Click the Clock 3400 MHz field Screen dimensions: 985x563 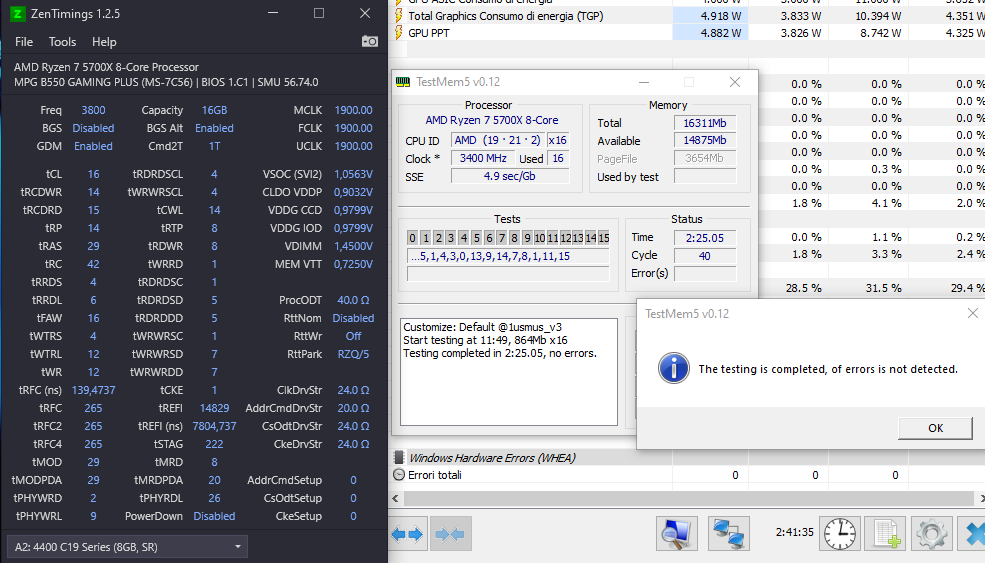[482, 158]
